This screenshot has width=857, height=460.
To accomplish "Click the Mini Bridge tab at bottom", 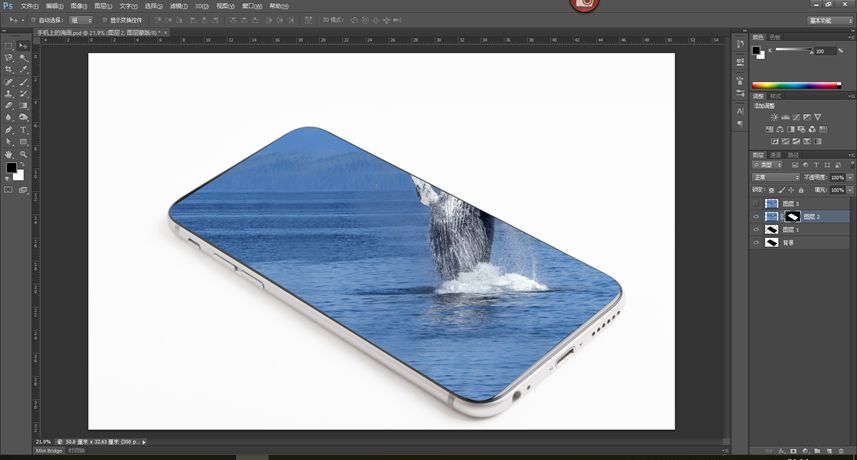I will point(49,451).
